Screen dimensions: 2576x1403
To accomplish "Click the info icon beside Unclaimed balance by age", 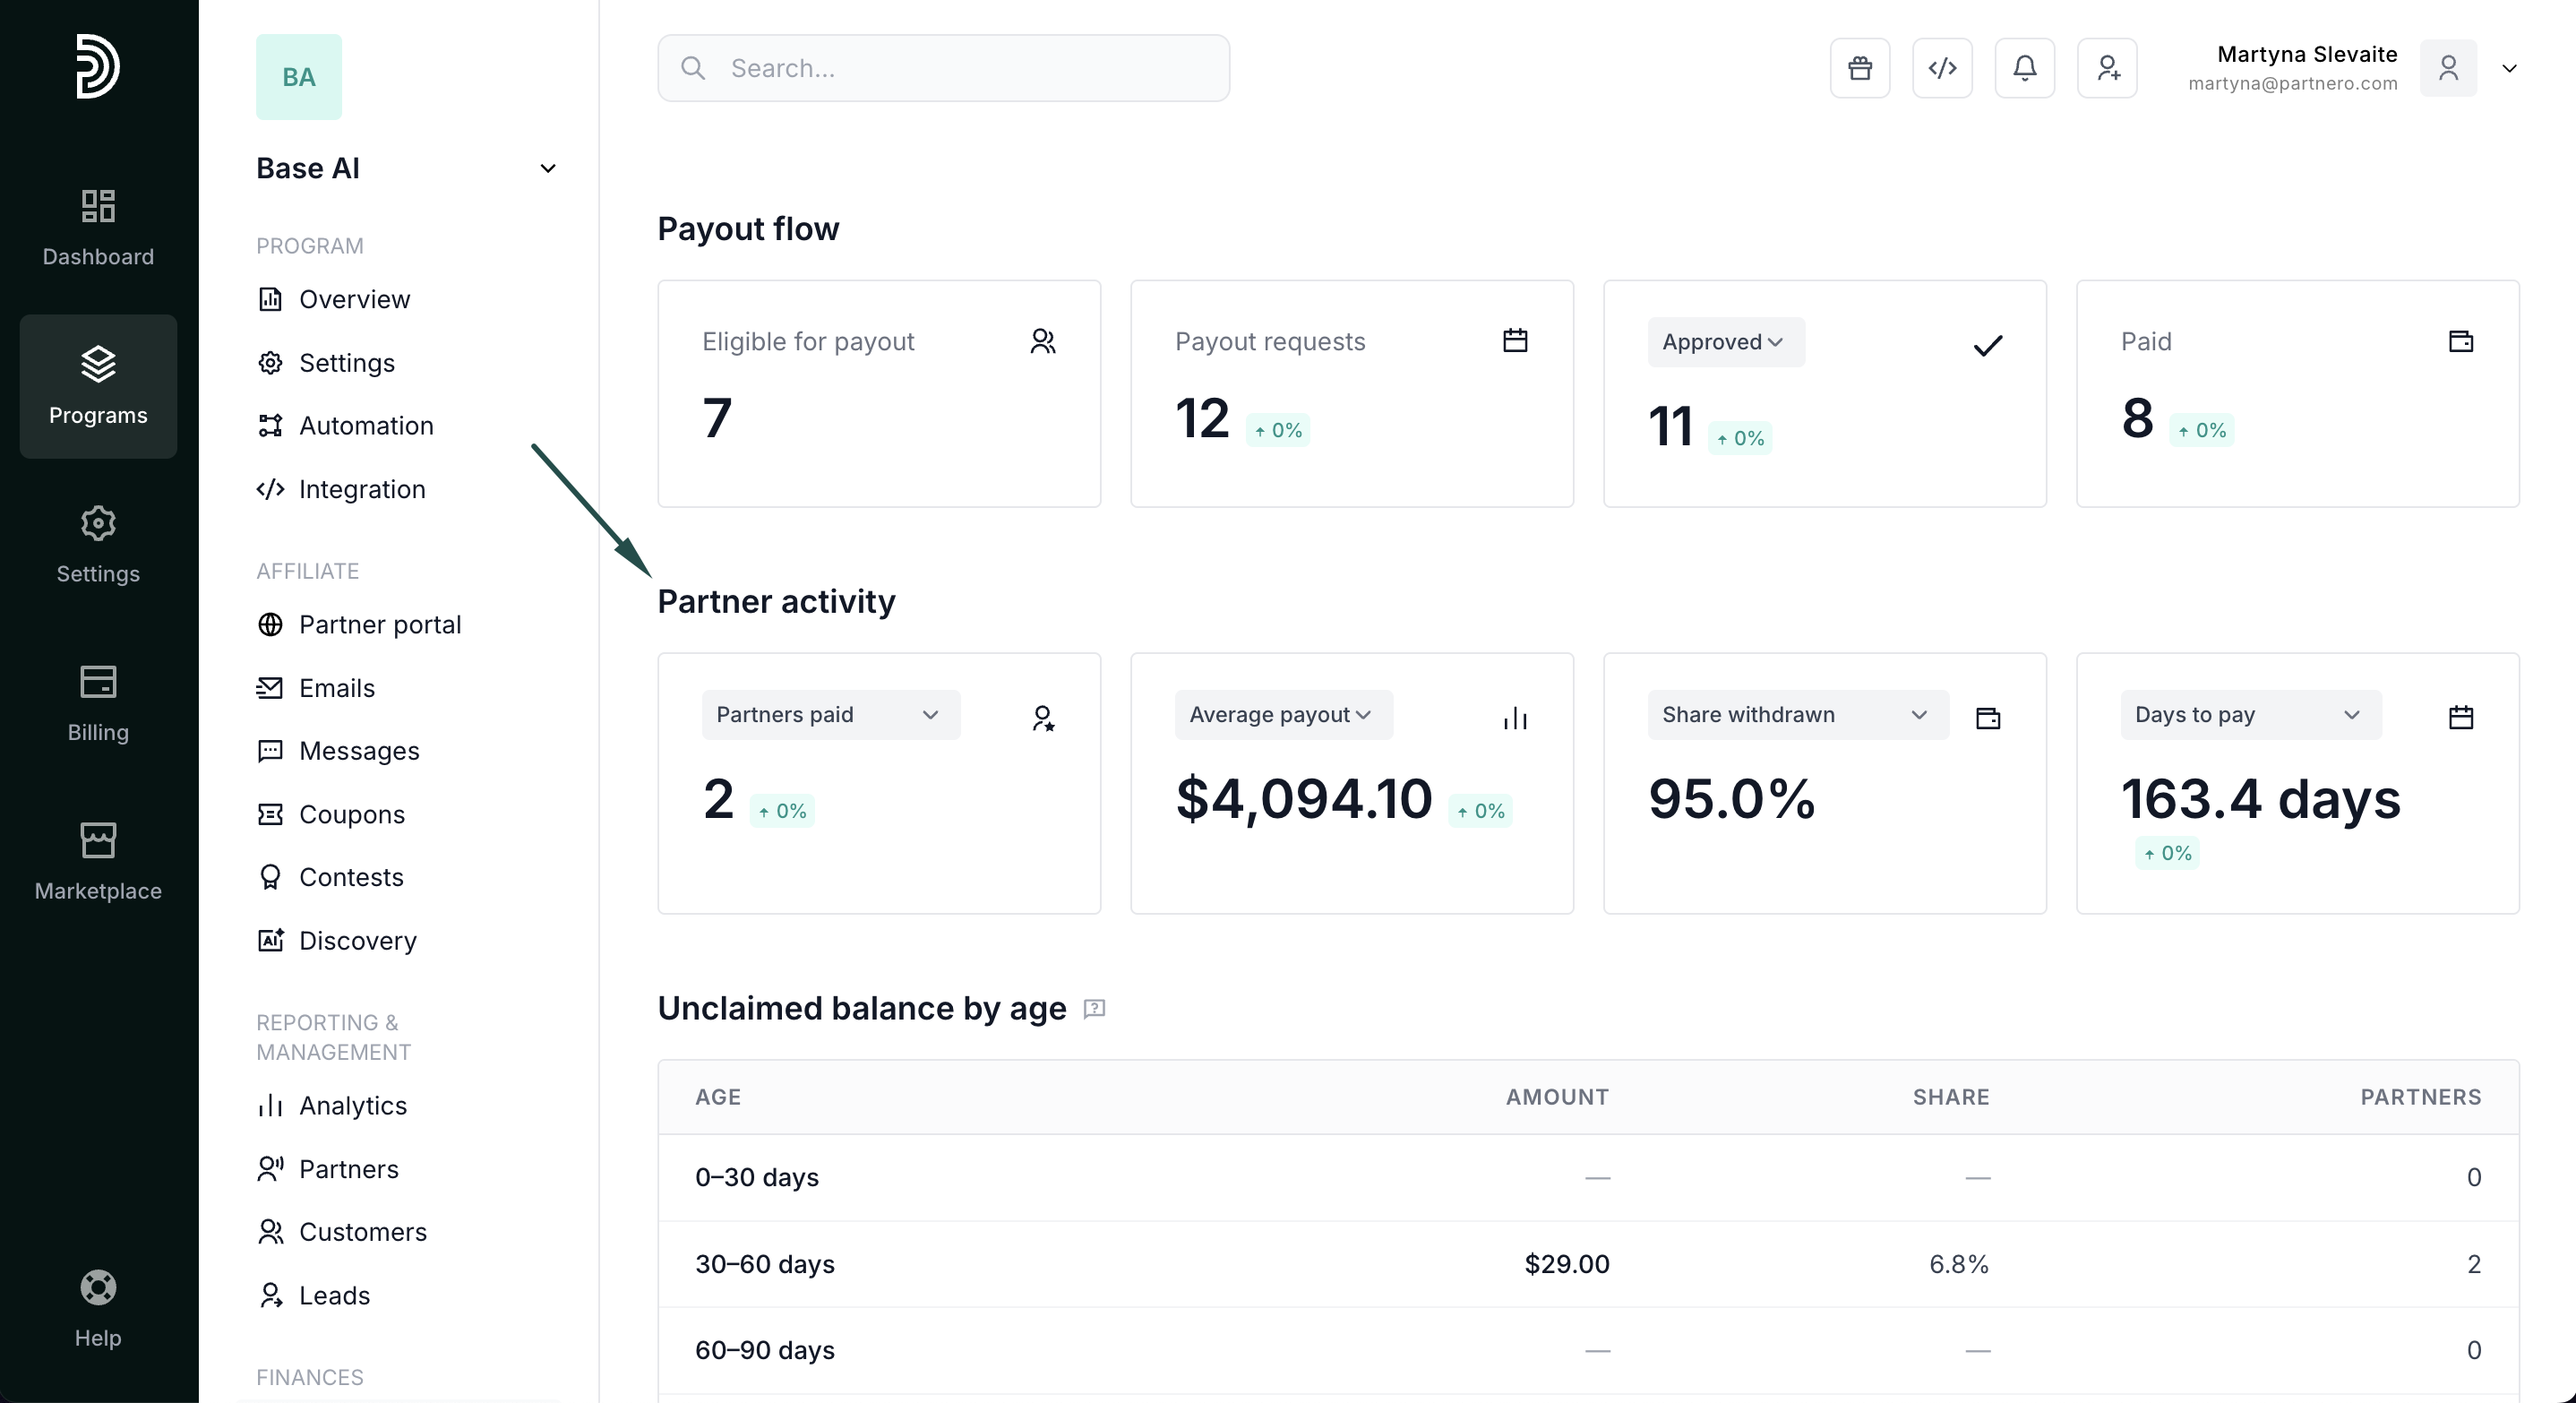I will [1094, 1008].
